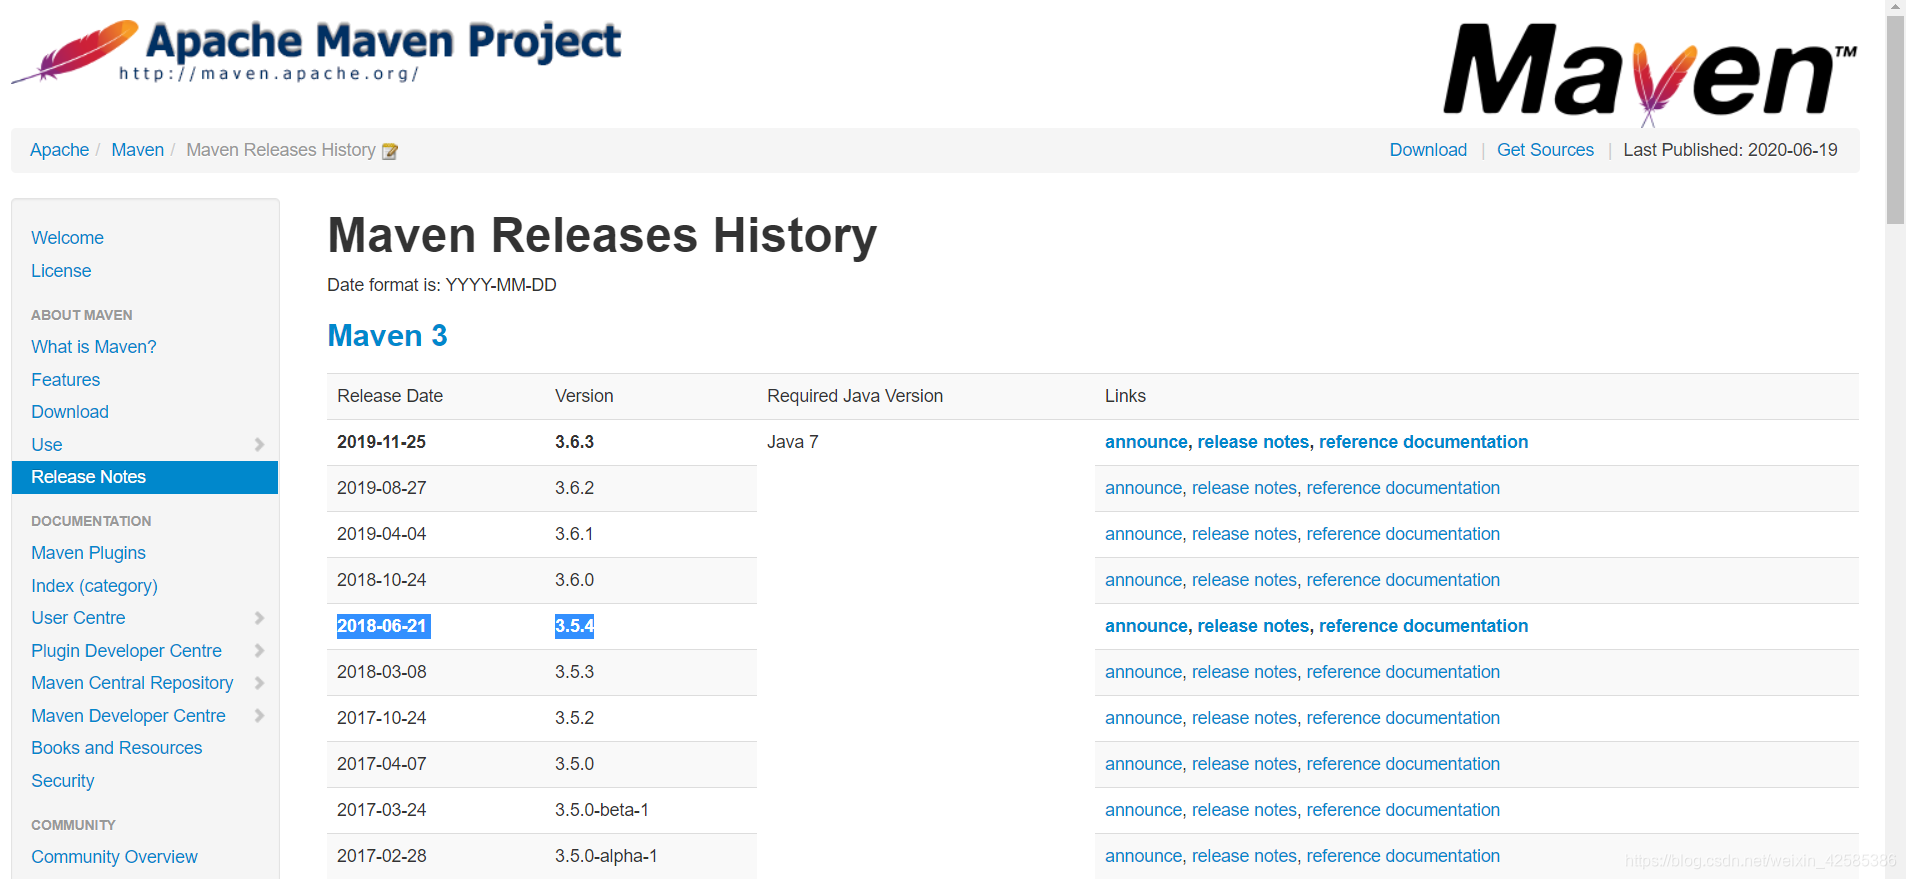This screenshot has height=879, width=1906.
Task: Expand the User Centre chevron
Action: tap(259, 618)
